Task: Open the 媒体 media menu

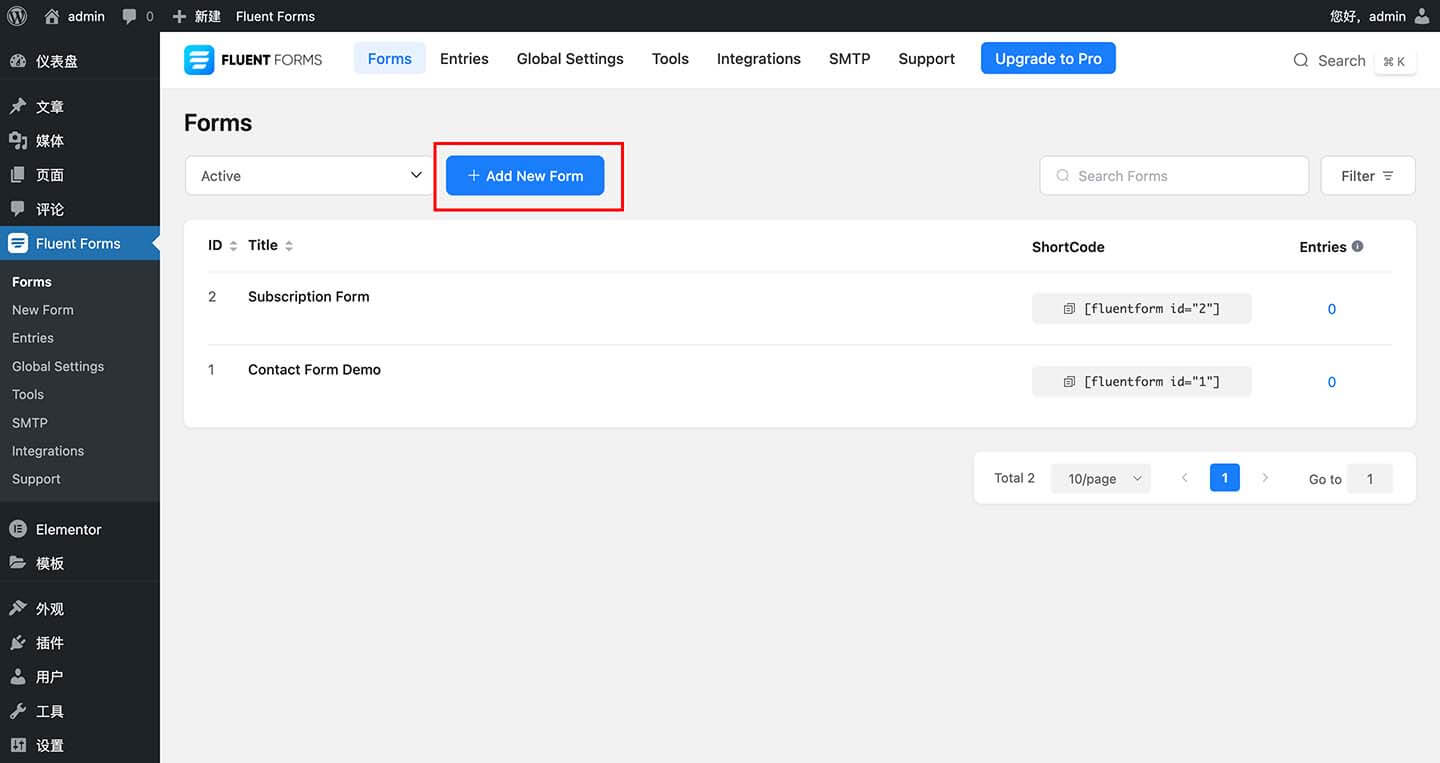Action: click(x=80, y=141)
